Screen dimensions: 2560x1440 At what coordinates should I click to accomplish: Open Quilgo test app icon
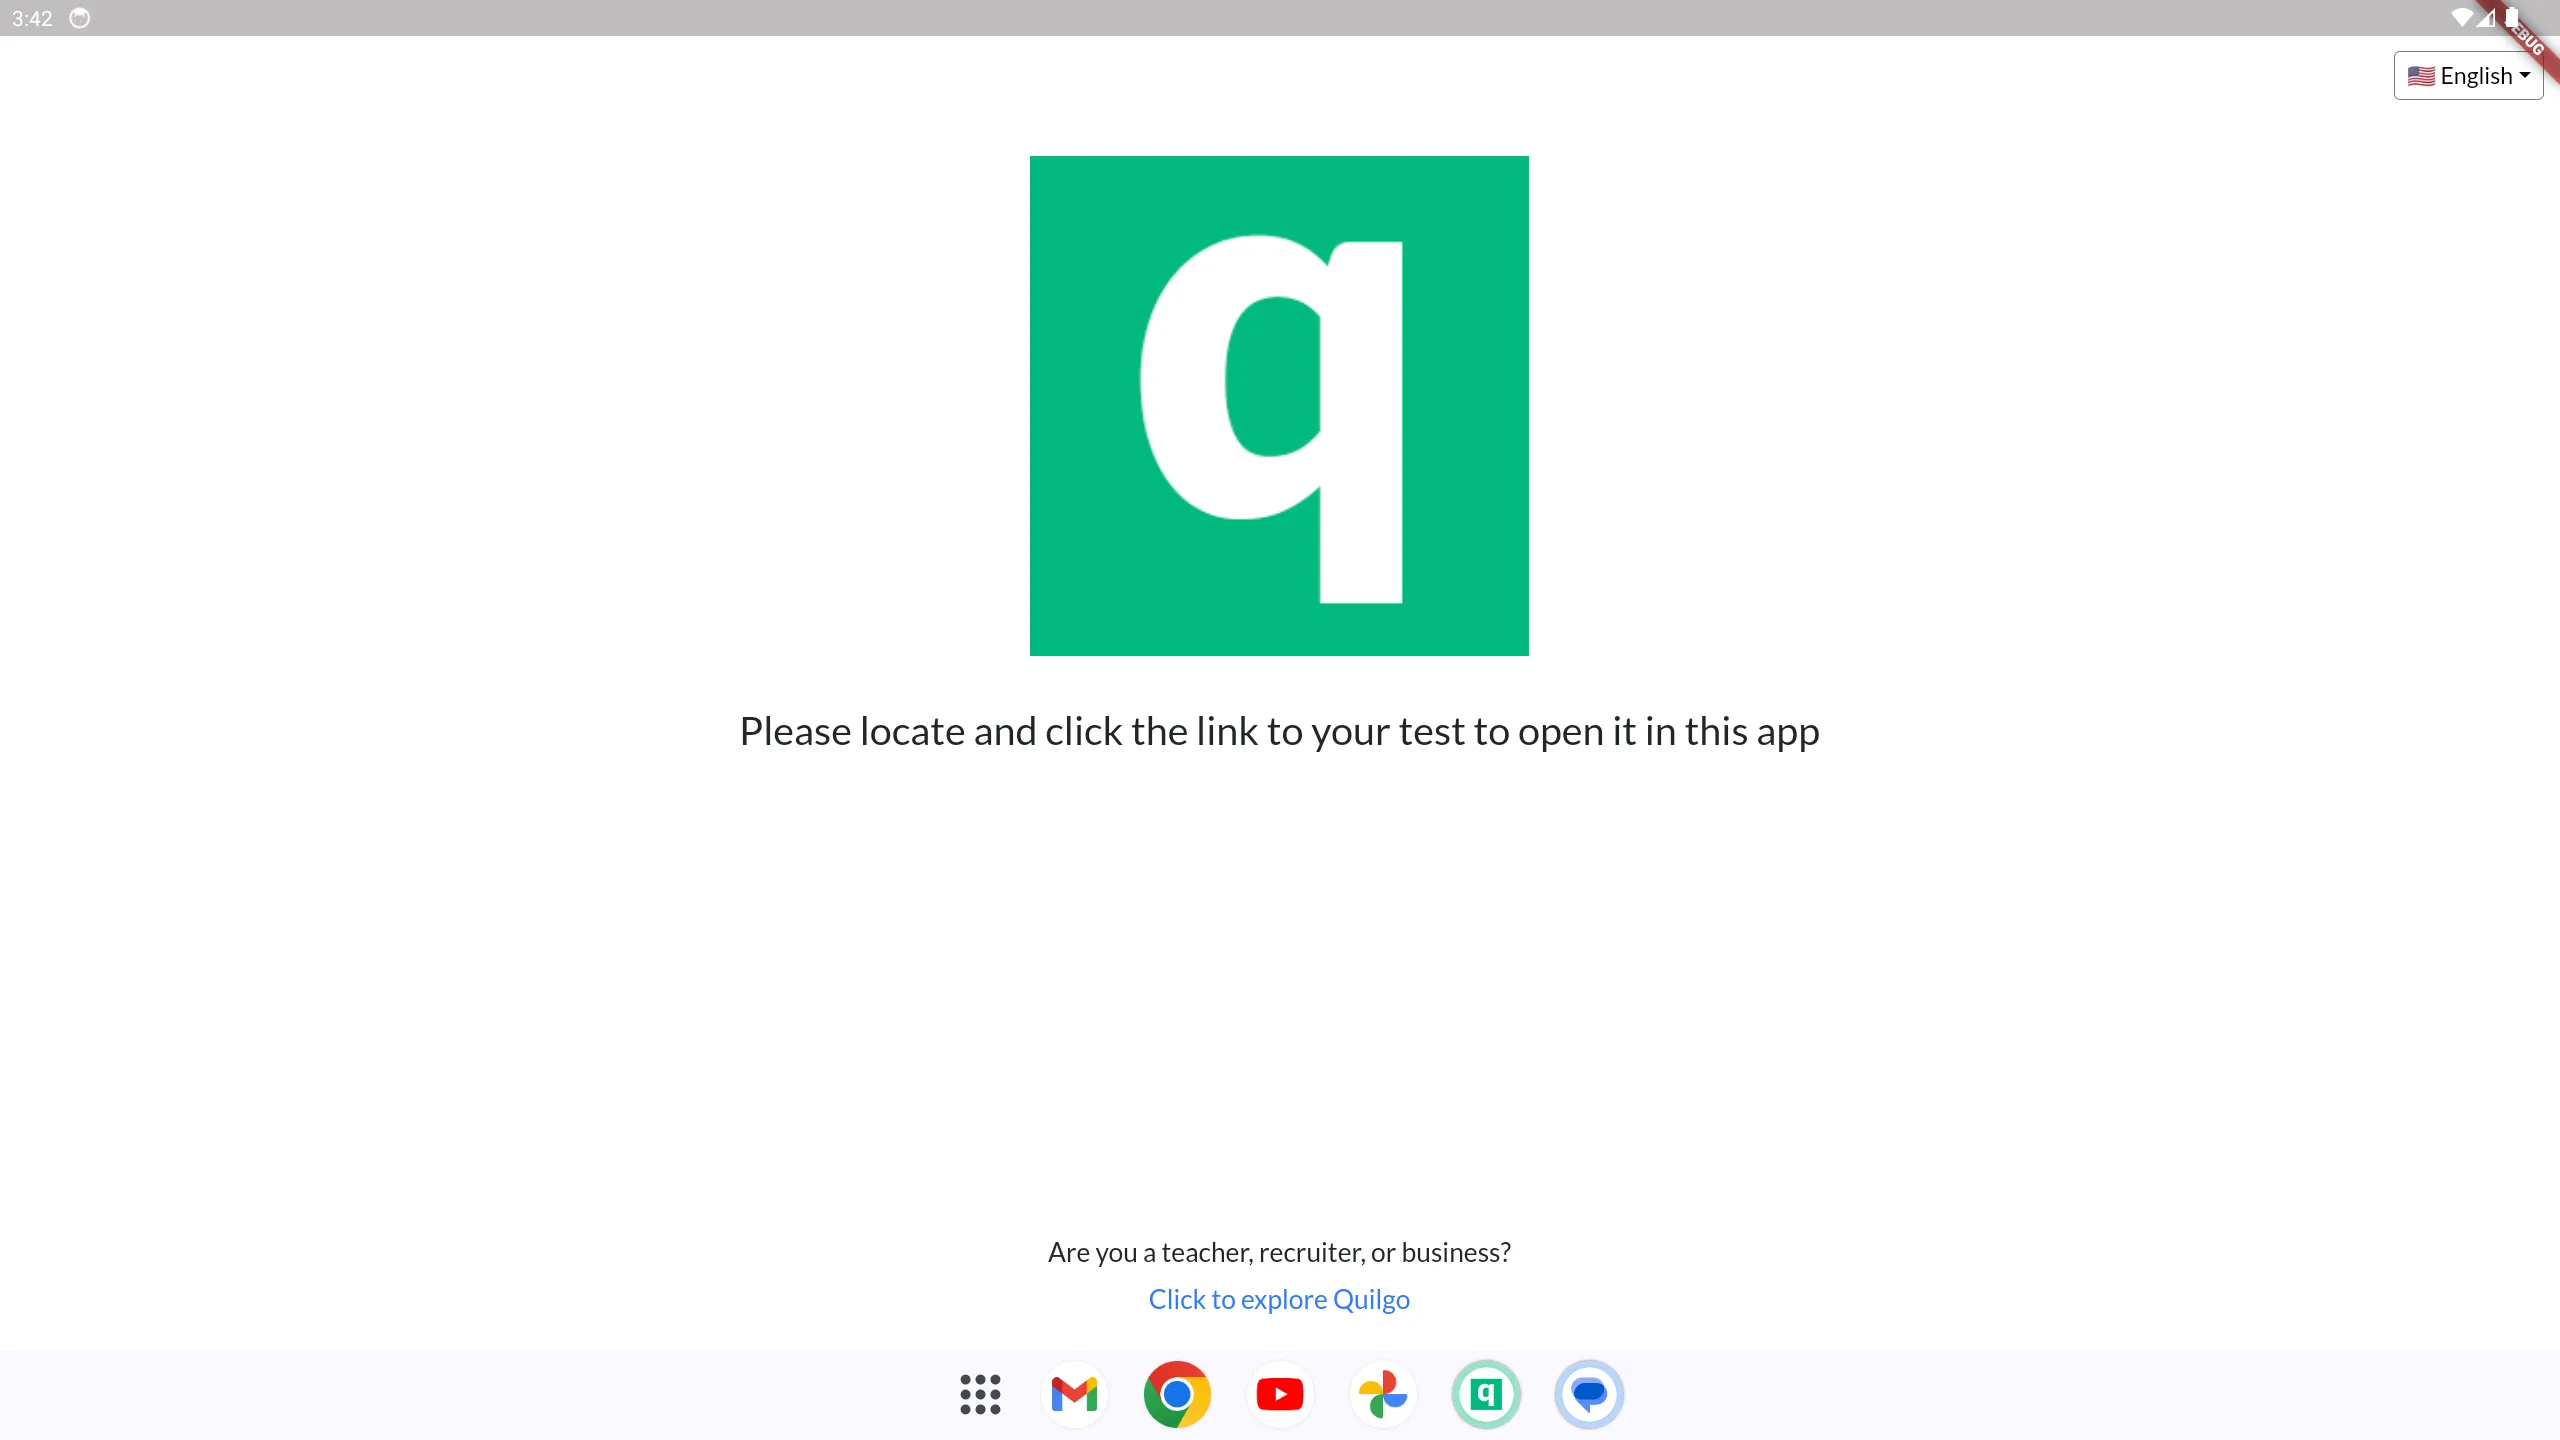pos(1486,1393)
